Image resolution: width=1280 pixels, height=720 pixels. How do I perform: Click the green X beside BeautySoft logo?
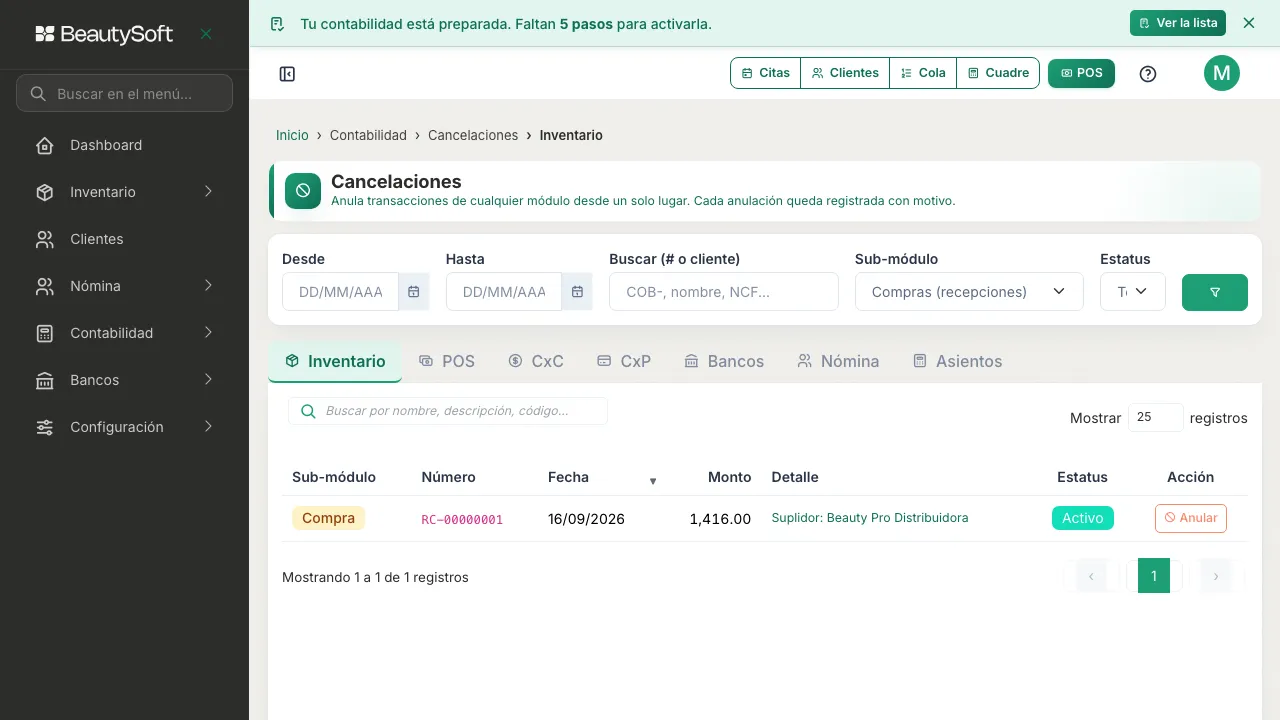click(x=206, y=34)
